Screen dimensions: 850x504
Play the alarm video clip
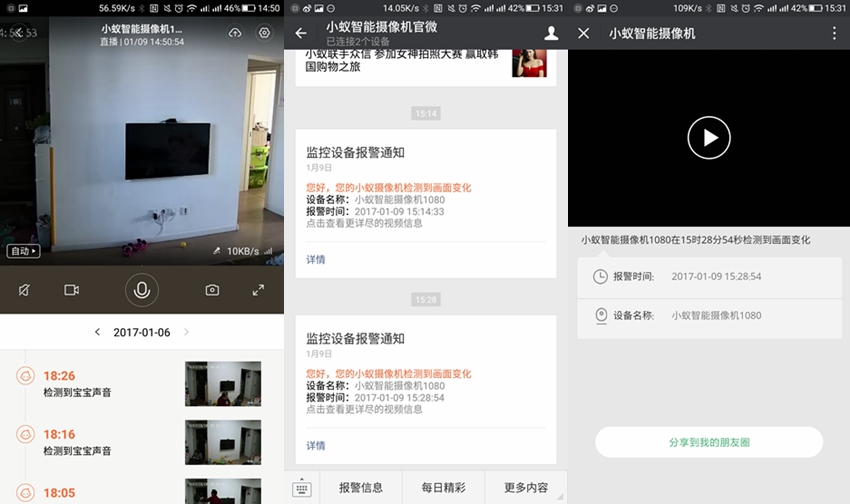point(709,138)
